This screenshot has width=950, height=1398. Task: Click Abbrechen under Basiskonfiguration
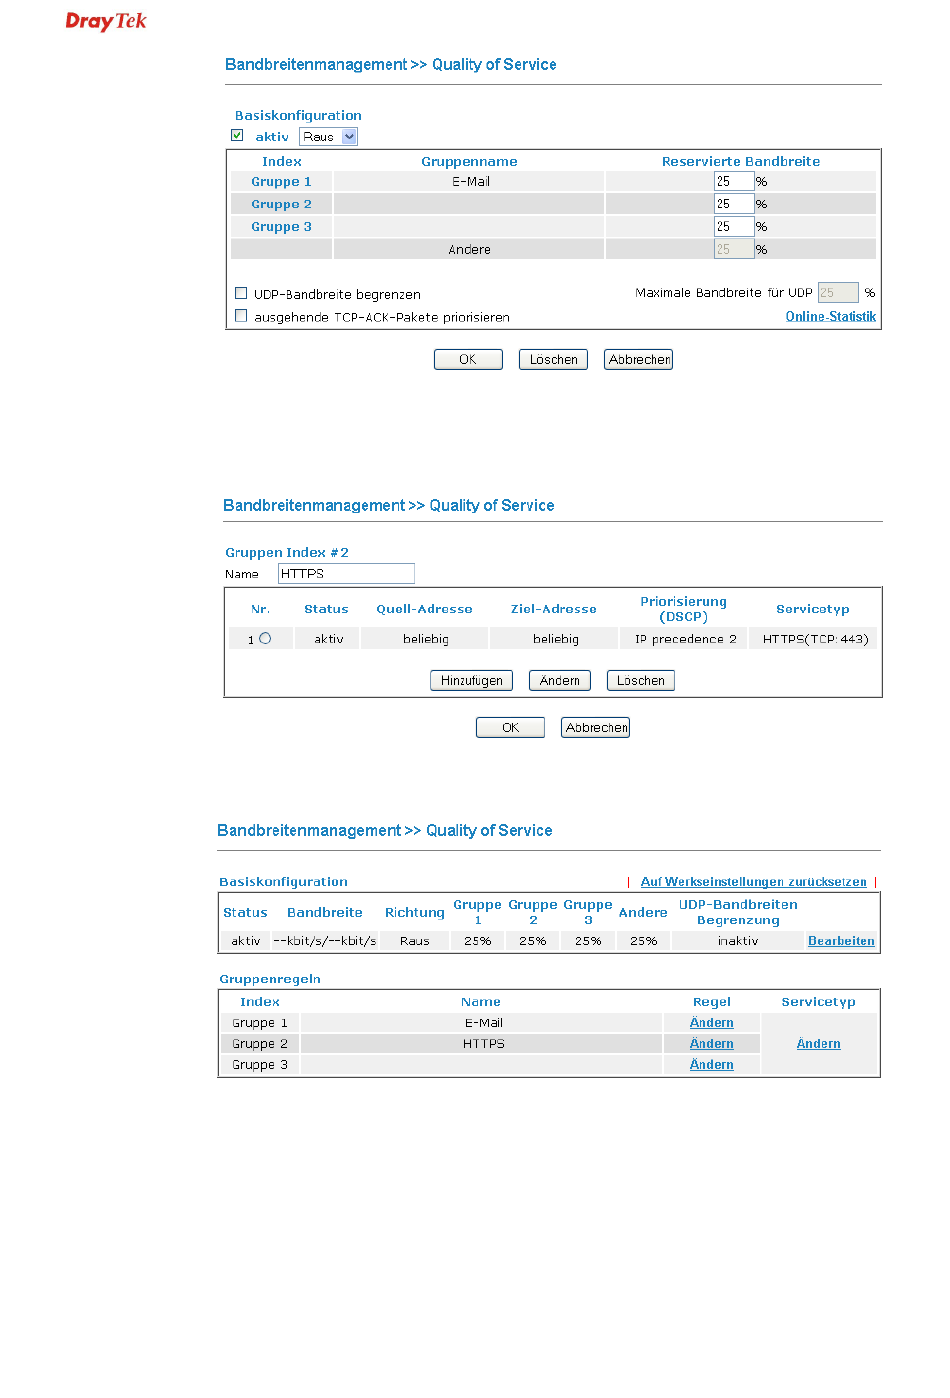point(638,360)
